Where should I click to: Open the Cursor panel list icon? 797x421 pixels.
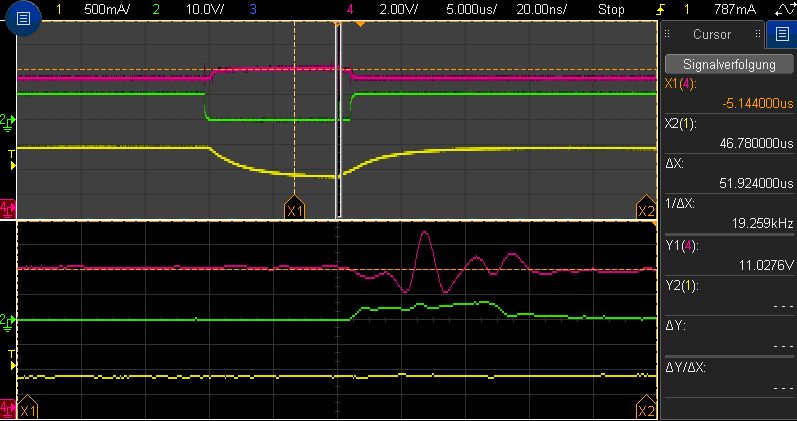pyautogui.click(x=781, y=34)
